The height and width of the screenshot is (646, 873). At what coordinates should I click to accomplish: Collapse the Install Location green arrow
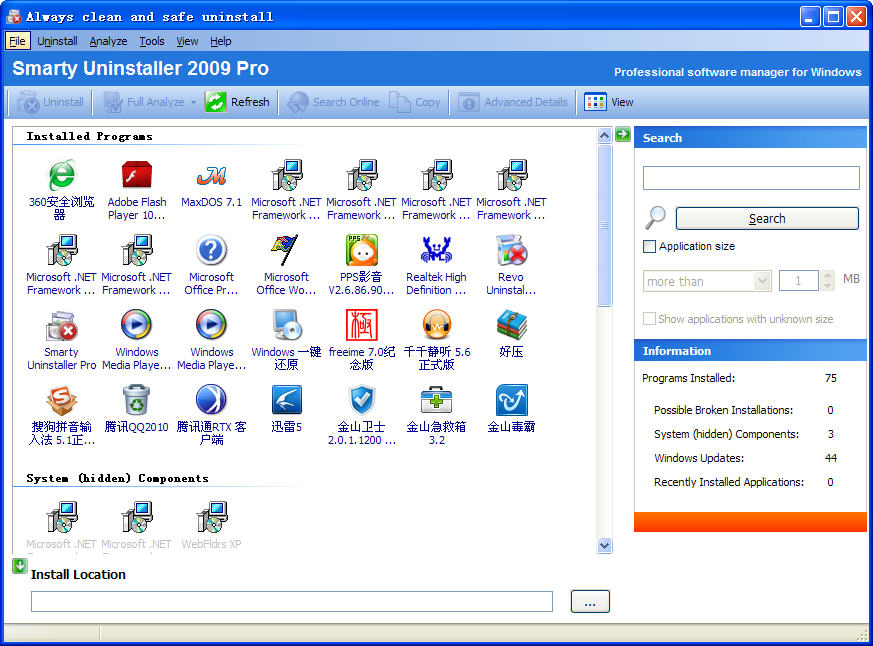[19, 566]
